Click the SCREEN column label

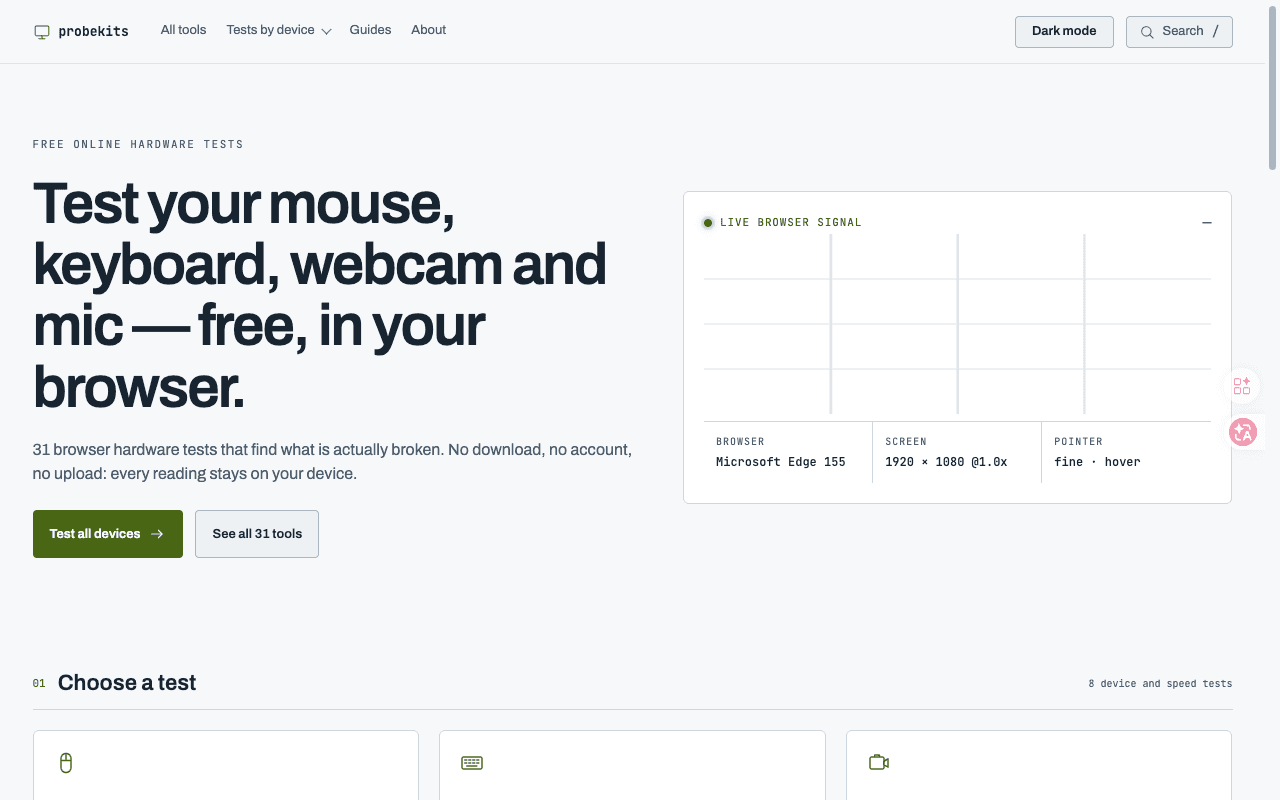(906, 442)
